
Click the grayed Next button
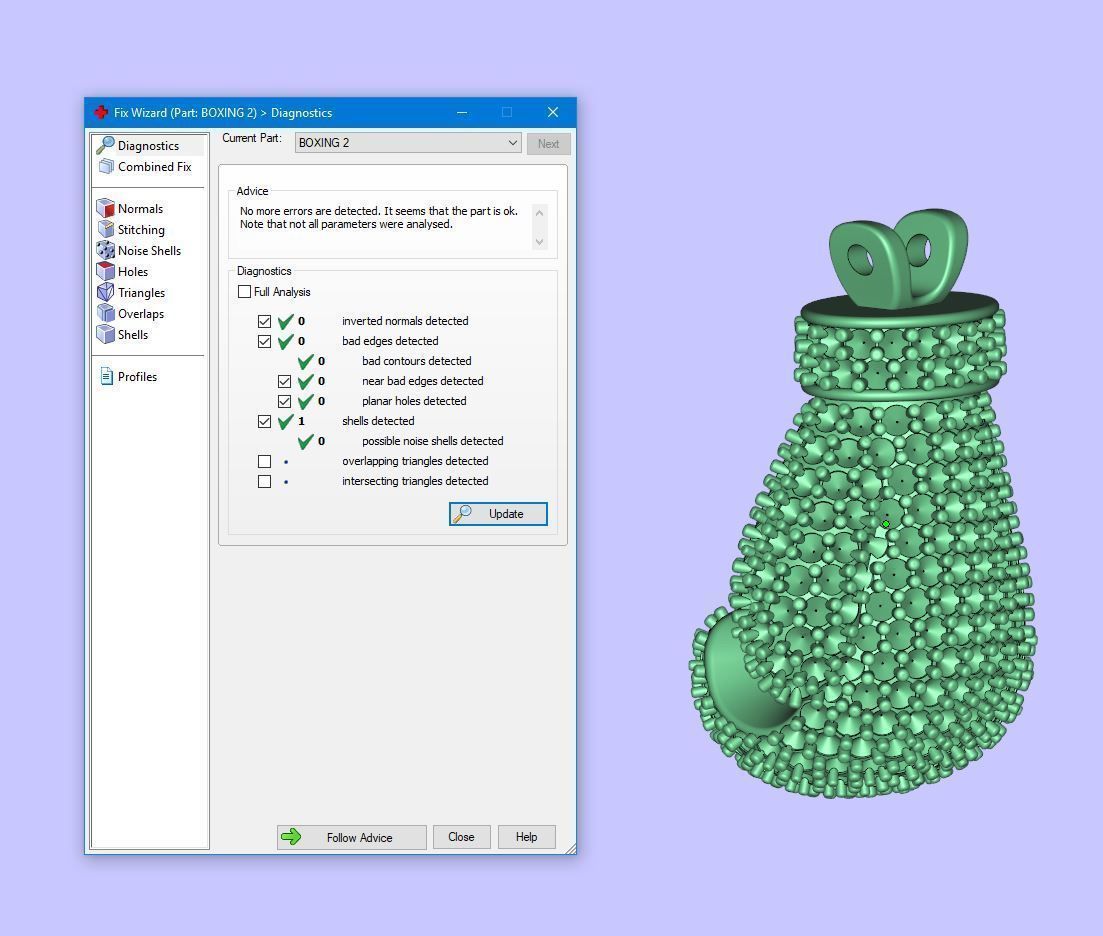(549, 143)
